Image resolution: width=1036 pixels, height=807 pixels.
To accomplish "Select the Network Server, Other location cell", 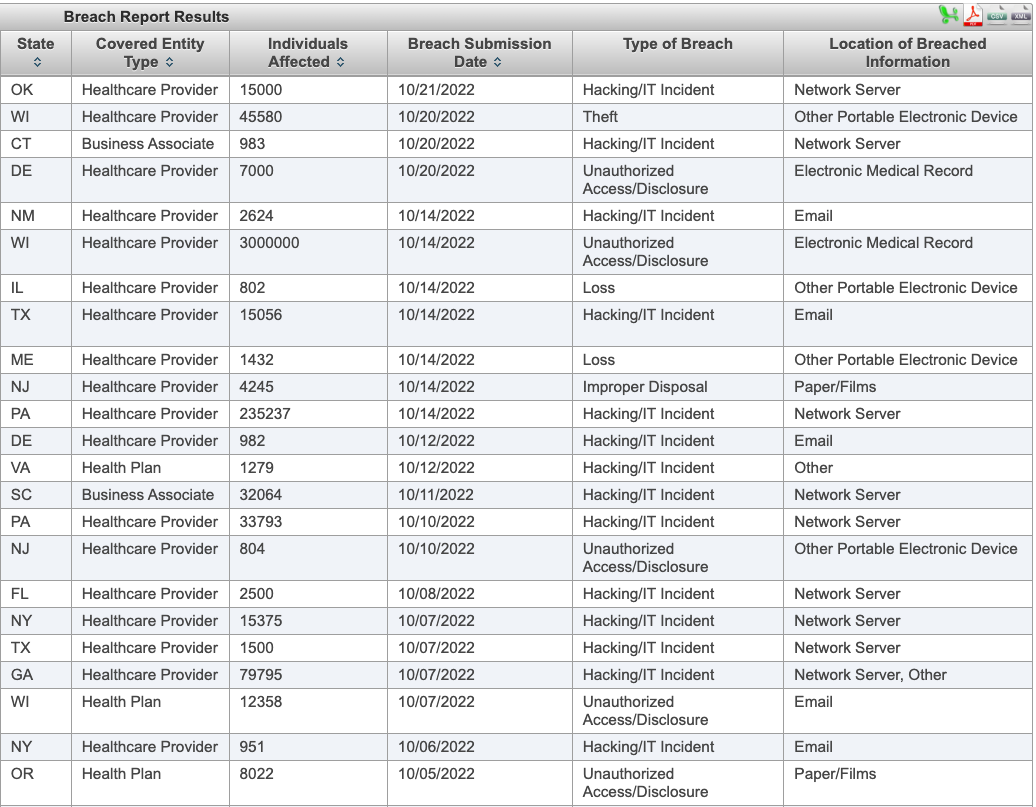I will point(908,676).
